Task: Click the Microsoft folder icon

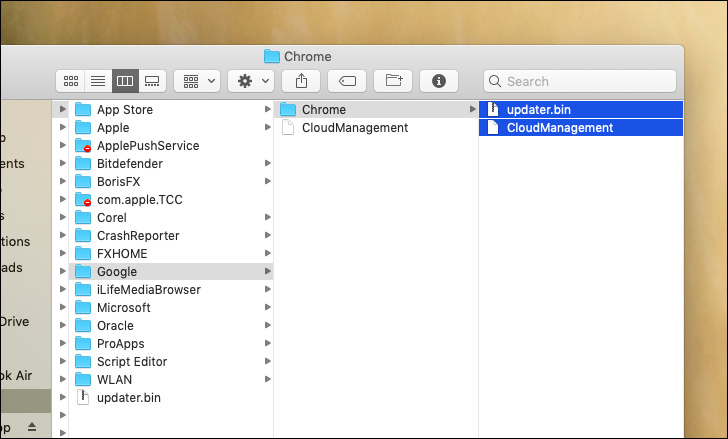Action: [83, 308]
